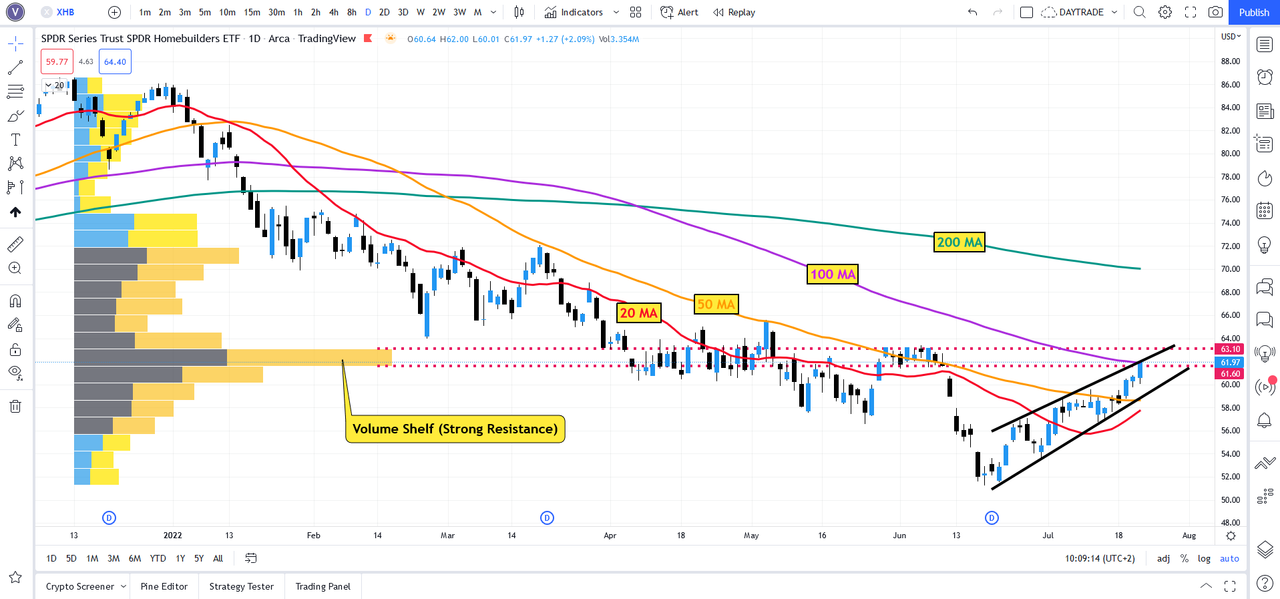The width and height of the screenshot is (1280, 599).
Task: Open the go to date calendar icon
Action: click(251, 558)
